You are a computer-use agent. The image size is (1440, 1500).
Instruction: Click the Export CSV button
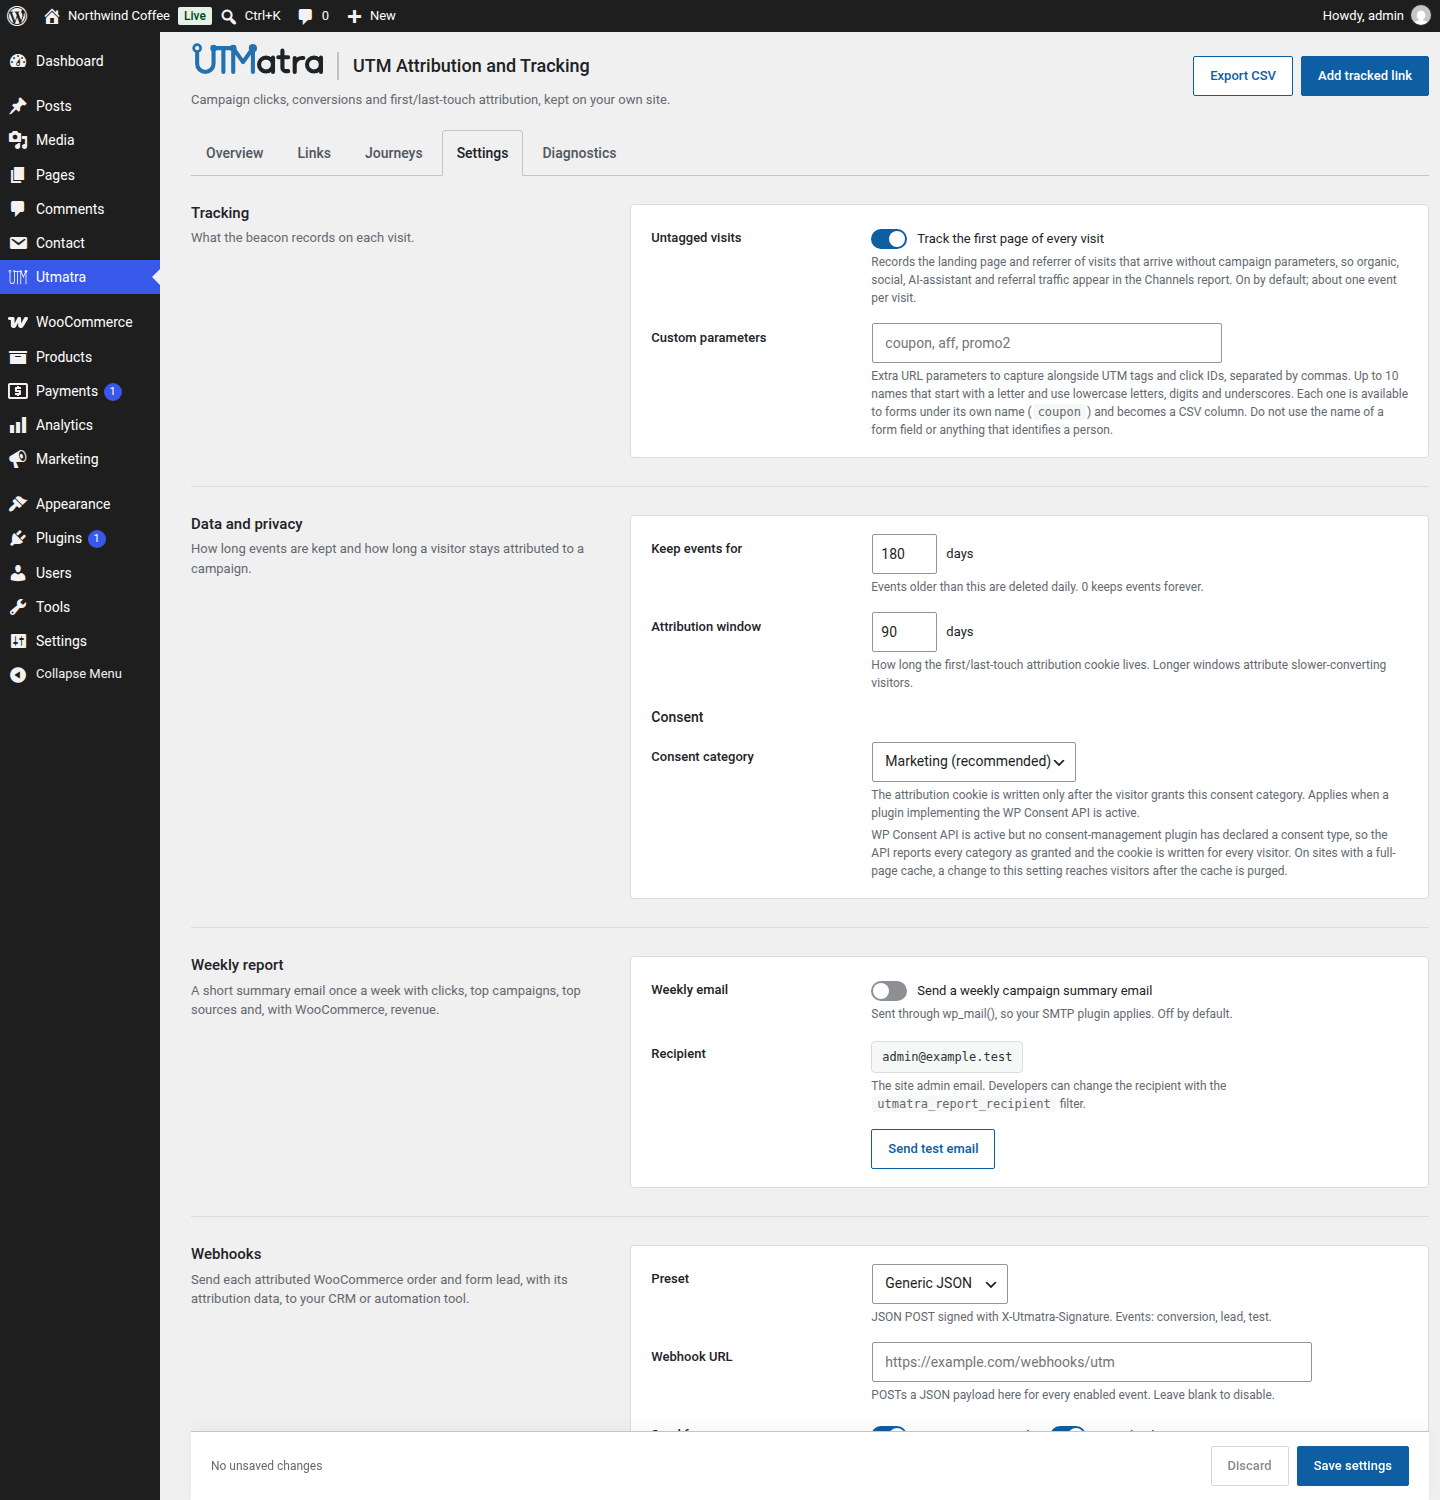click(1243, 76)
